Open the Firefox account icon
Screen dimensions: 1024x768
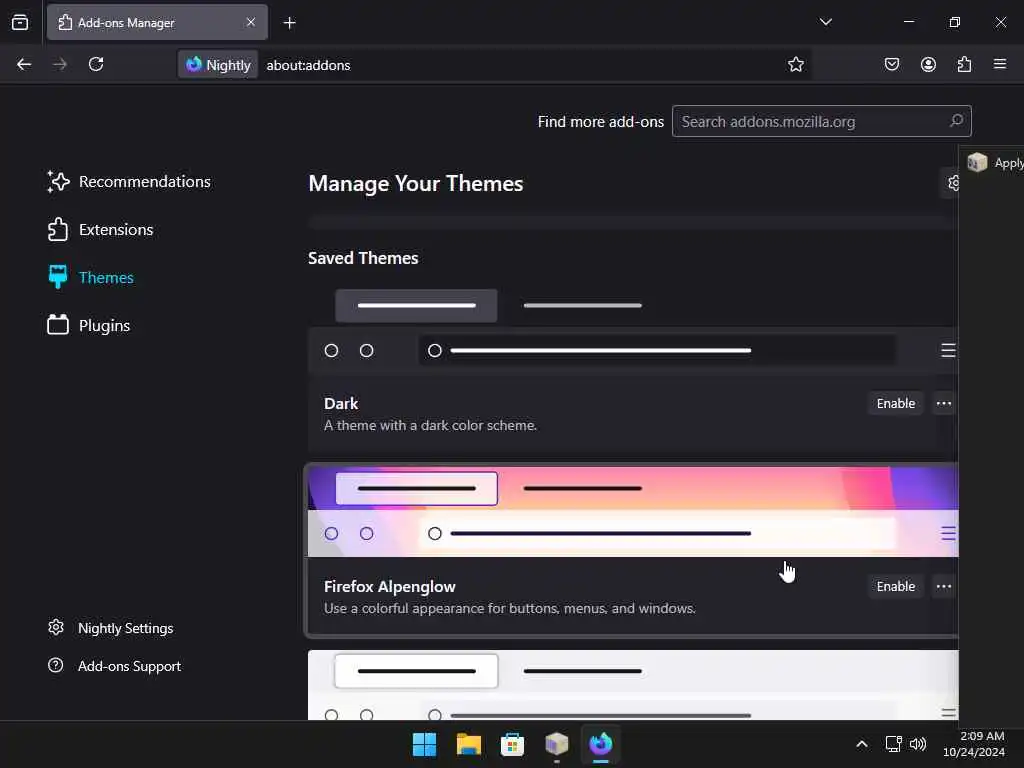[x=928, y=64]
